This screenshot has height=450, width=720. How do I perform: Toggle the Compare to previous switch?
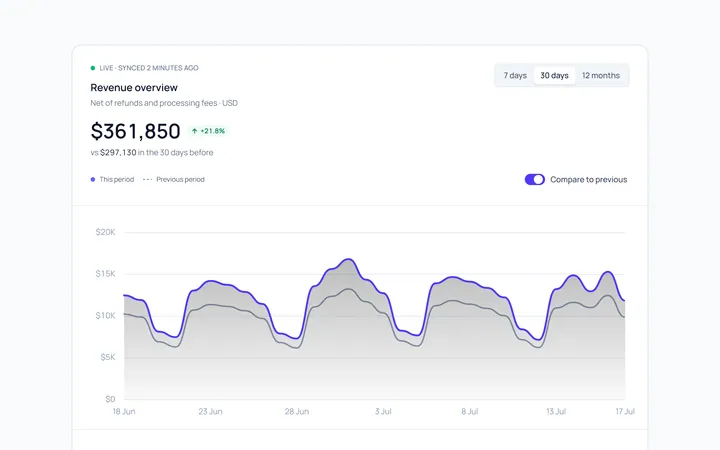pyautogui.click(x=534, y=180)
